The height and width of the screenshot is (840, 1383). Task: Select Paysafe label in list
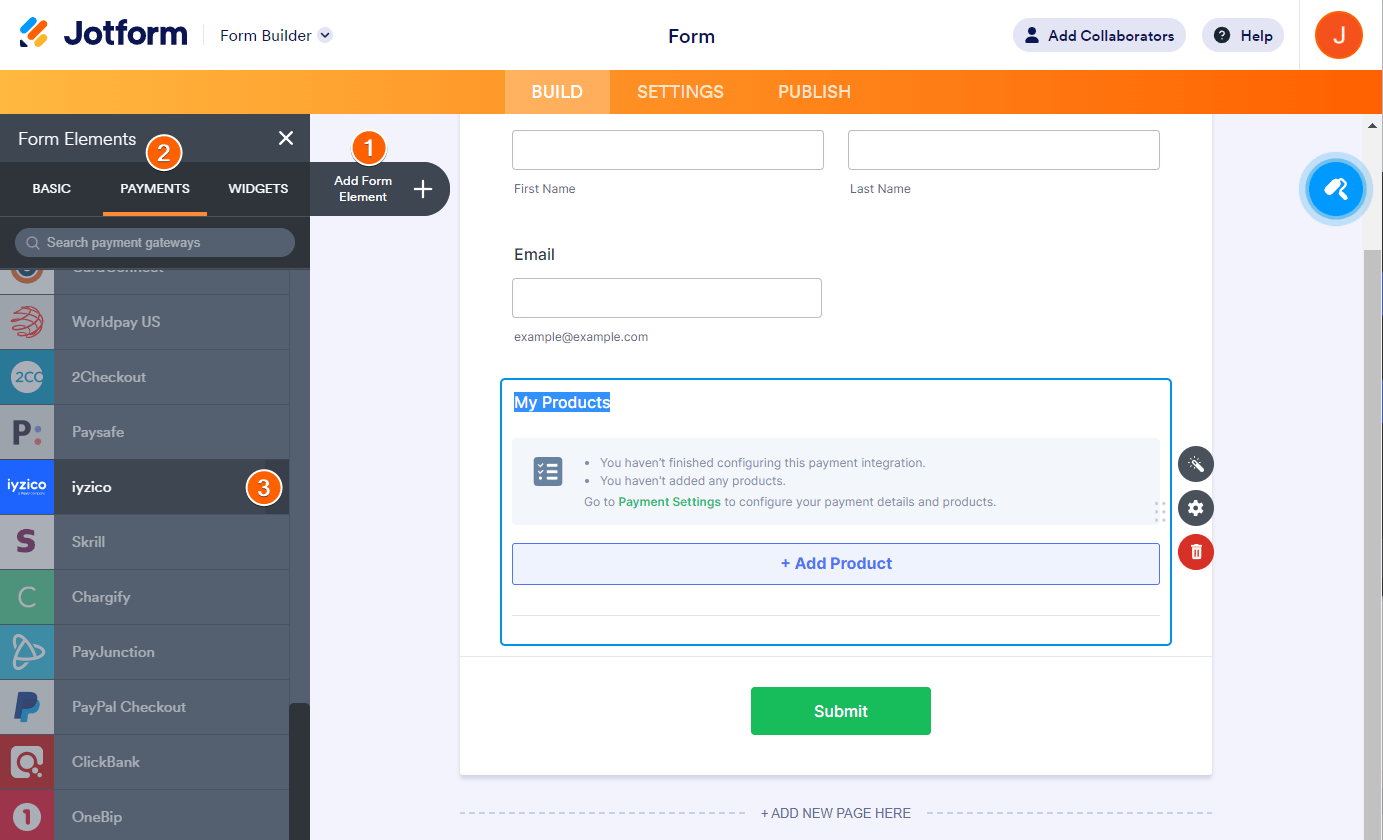pos(98,432)
